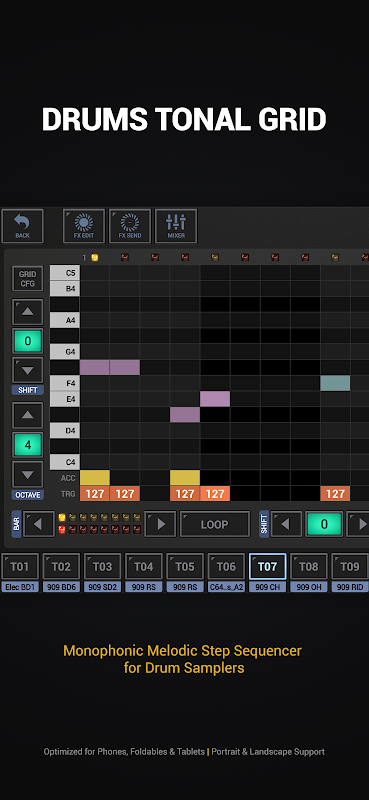Switch to track T02
Screen dimensions: 369x800
pos(61,566)
